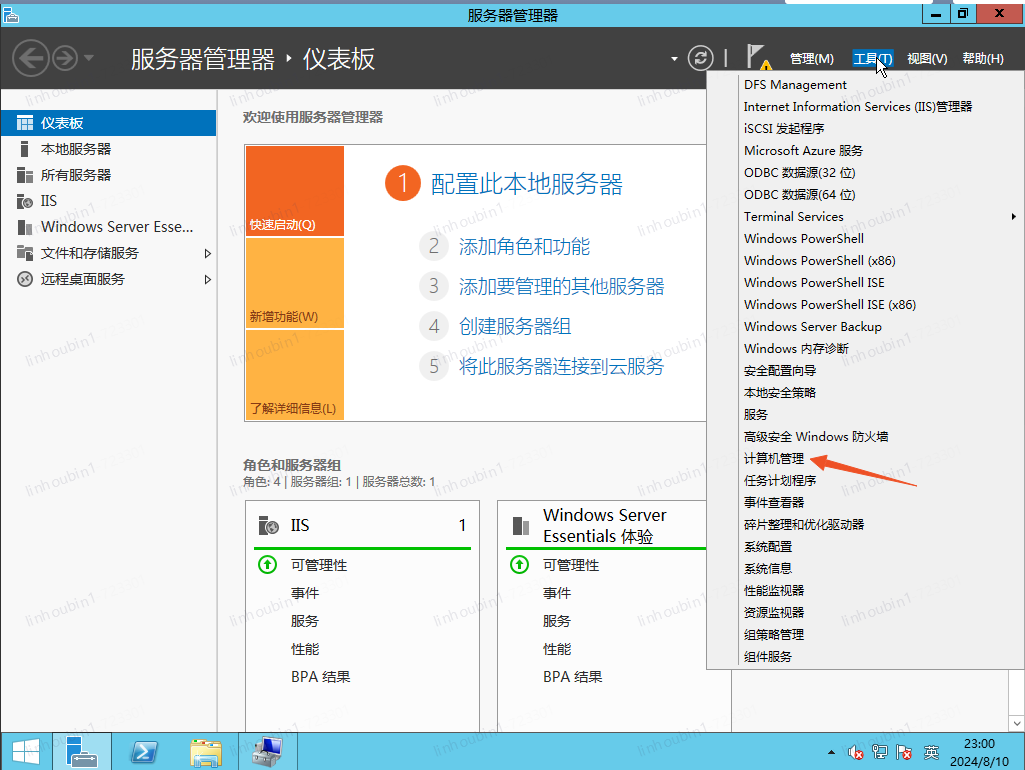Screen dimensions: 1025x770
Task: Open the breadcrumb dropdown next to refresh
Action: pyautogui.click(x=674, y=59)
